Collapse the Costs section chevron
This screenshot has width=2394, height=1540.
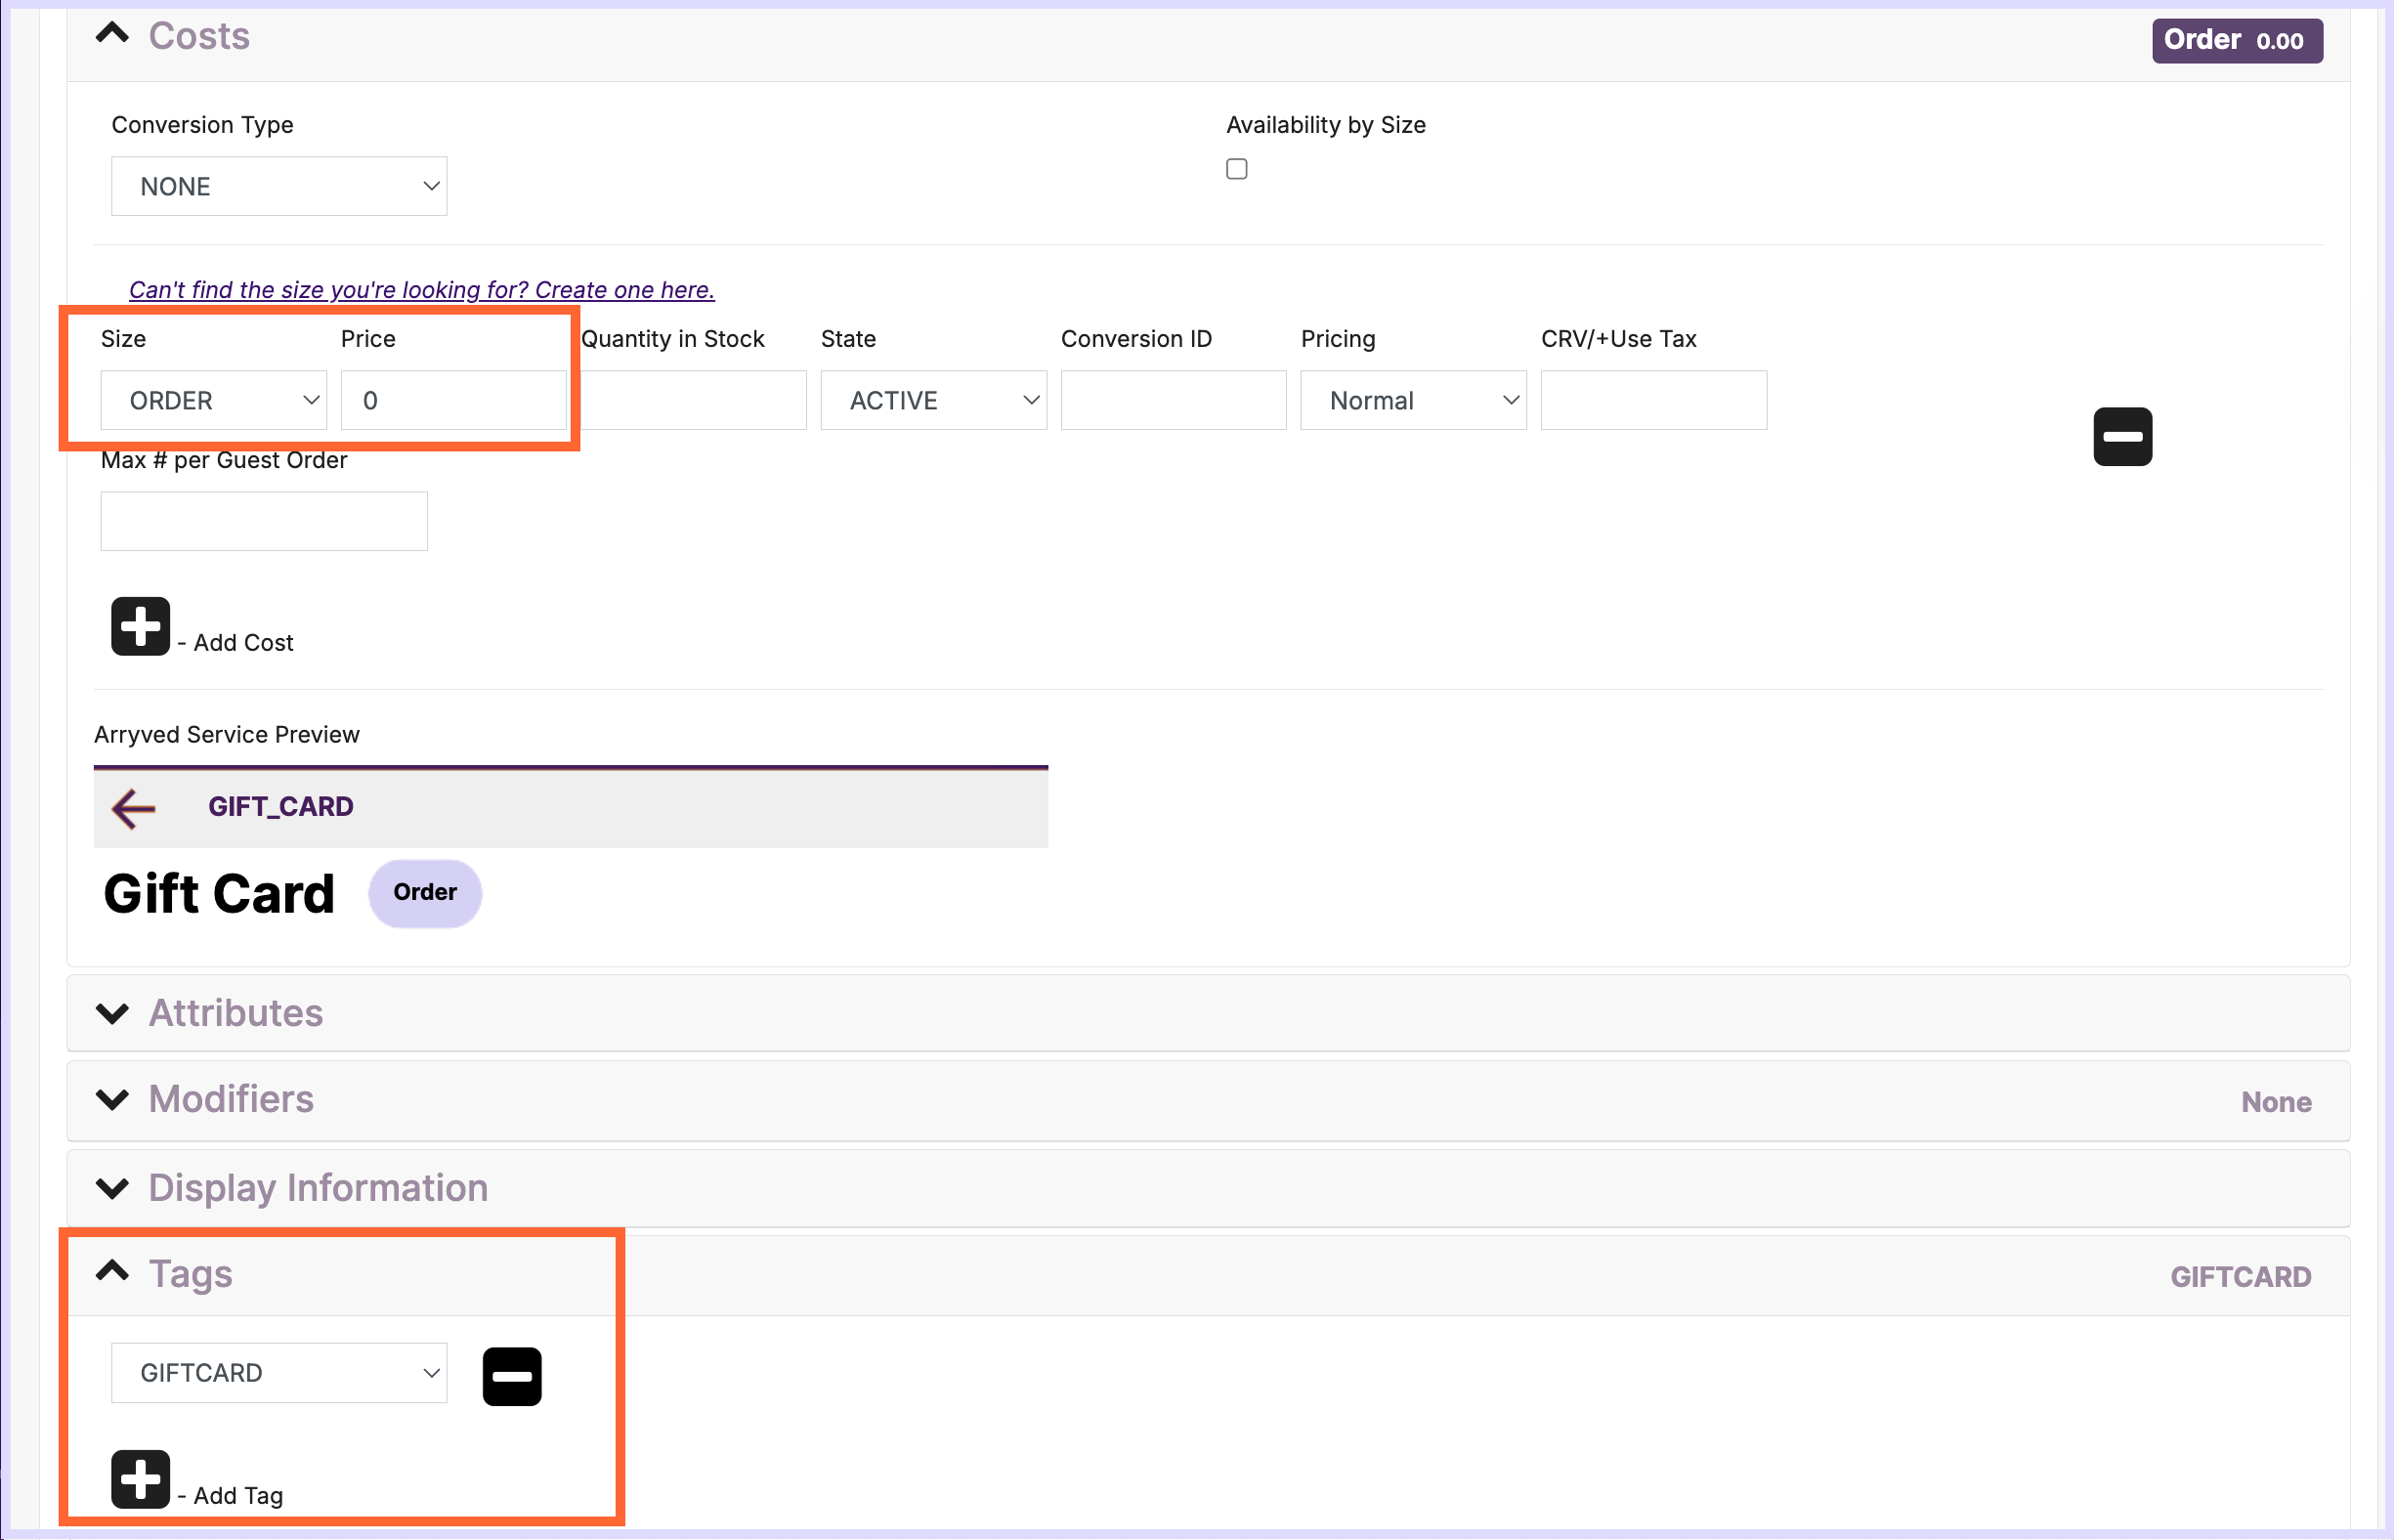[112, 34]
